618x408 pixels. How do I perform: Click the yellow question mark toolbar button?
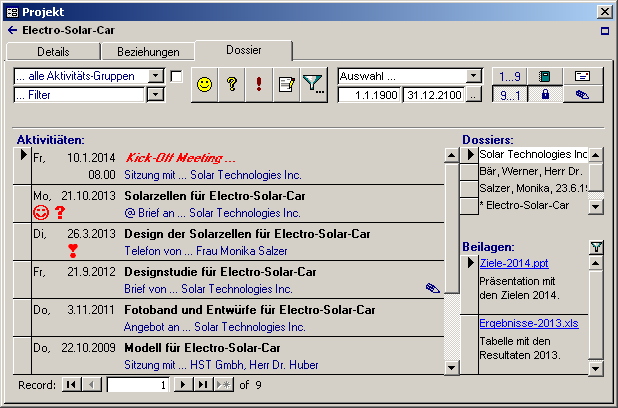tap(231, 85)
